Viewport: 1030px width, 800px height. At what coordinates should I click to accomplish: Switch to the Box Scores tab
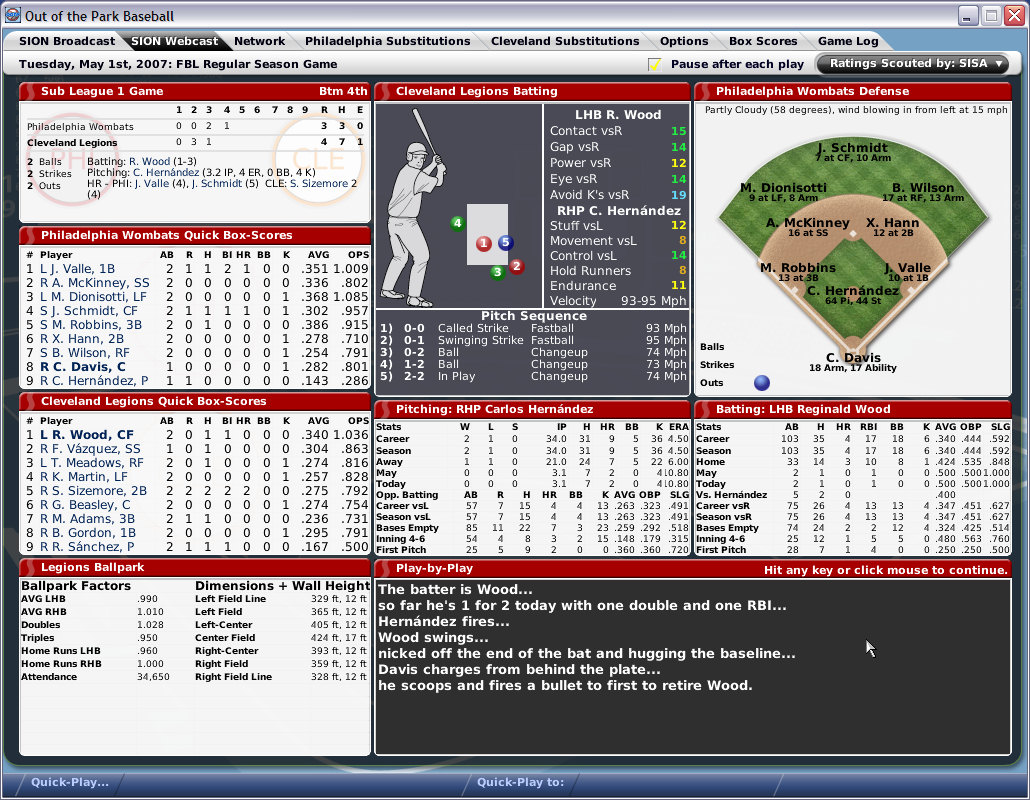click(762, 41)
